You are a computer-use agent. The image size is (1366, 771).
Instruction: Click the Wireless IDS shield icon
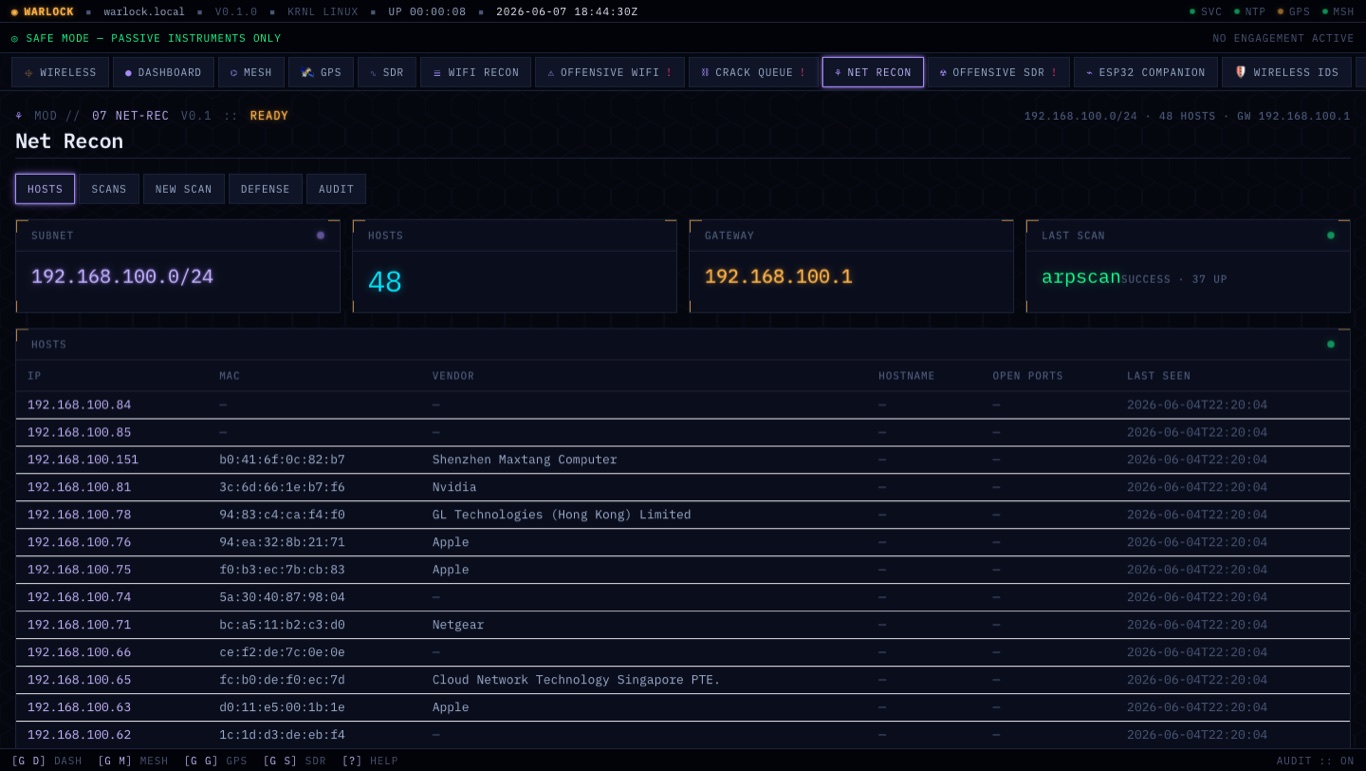(x=1241, y=72)
